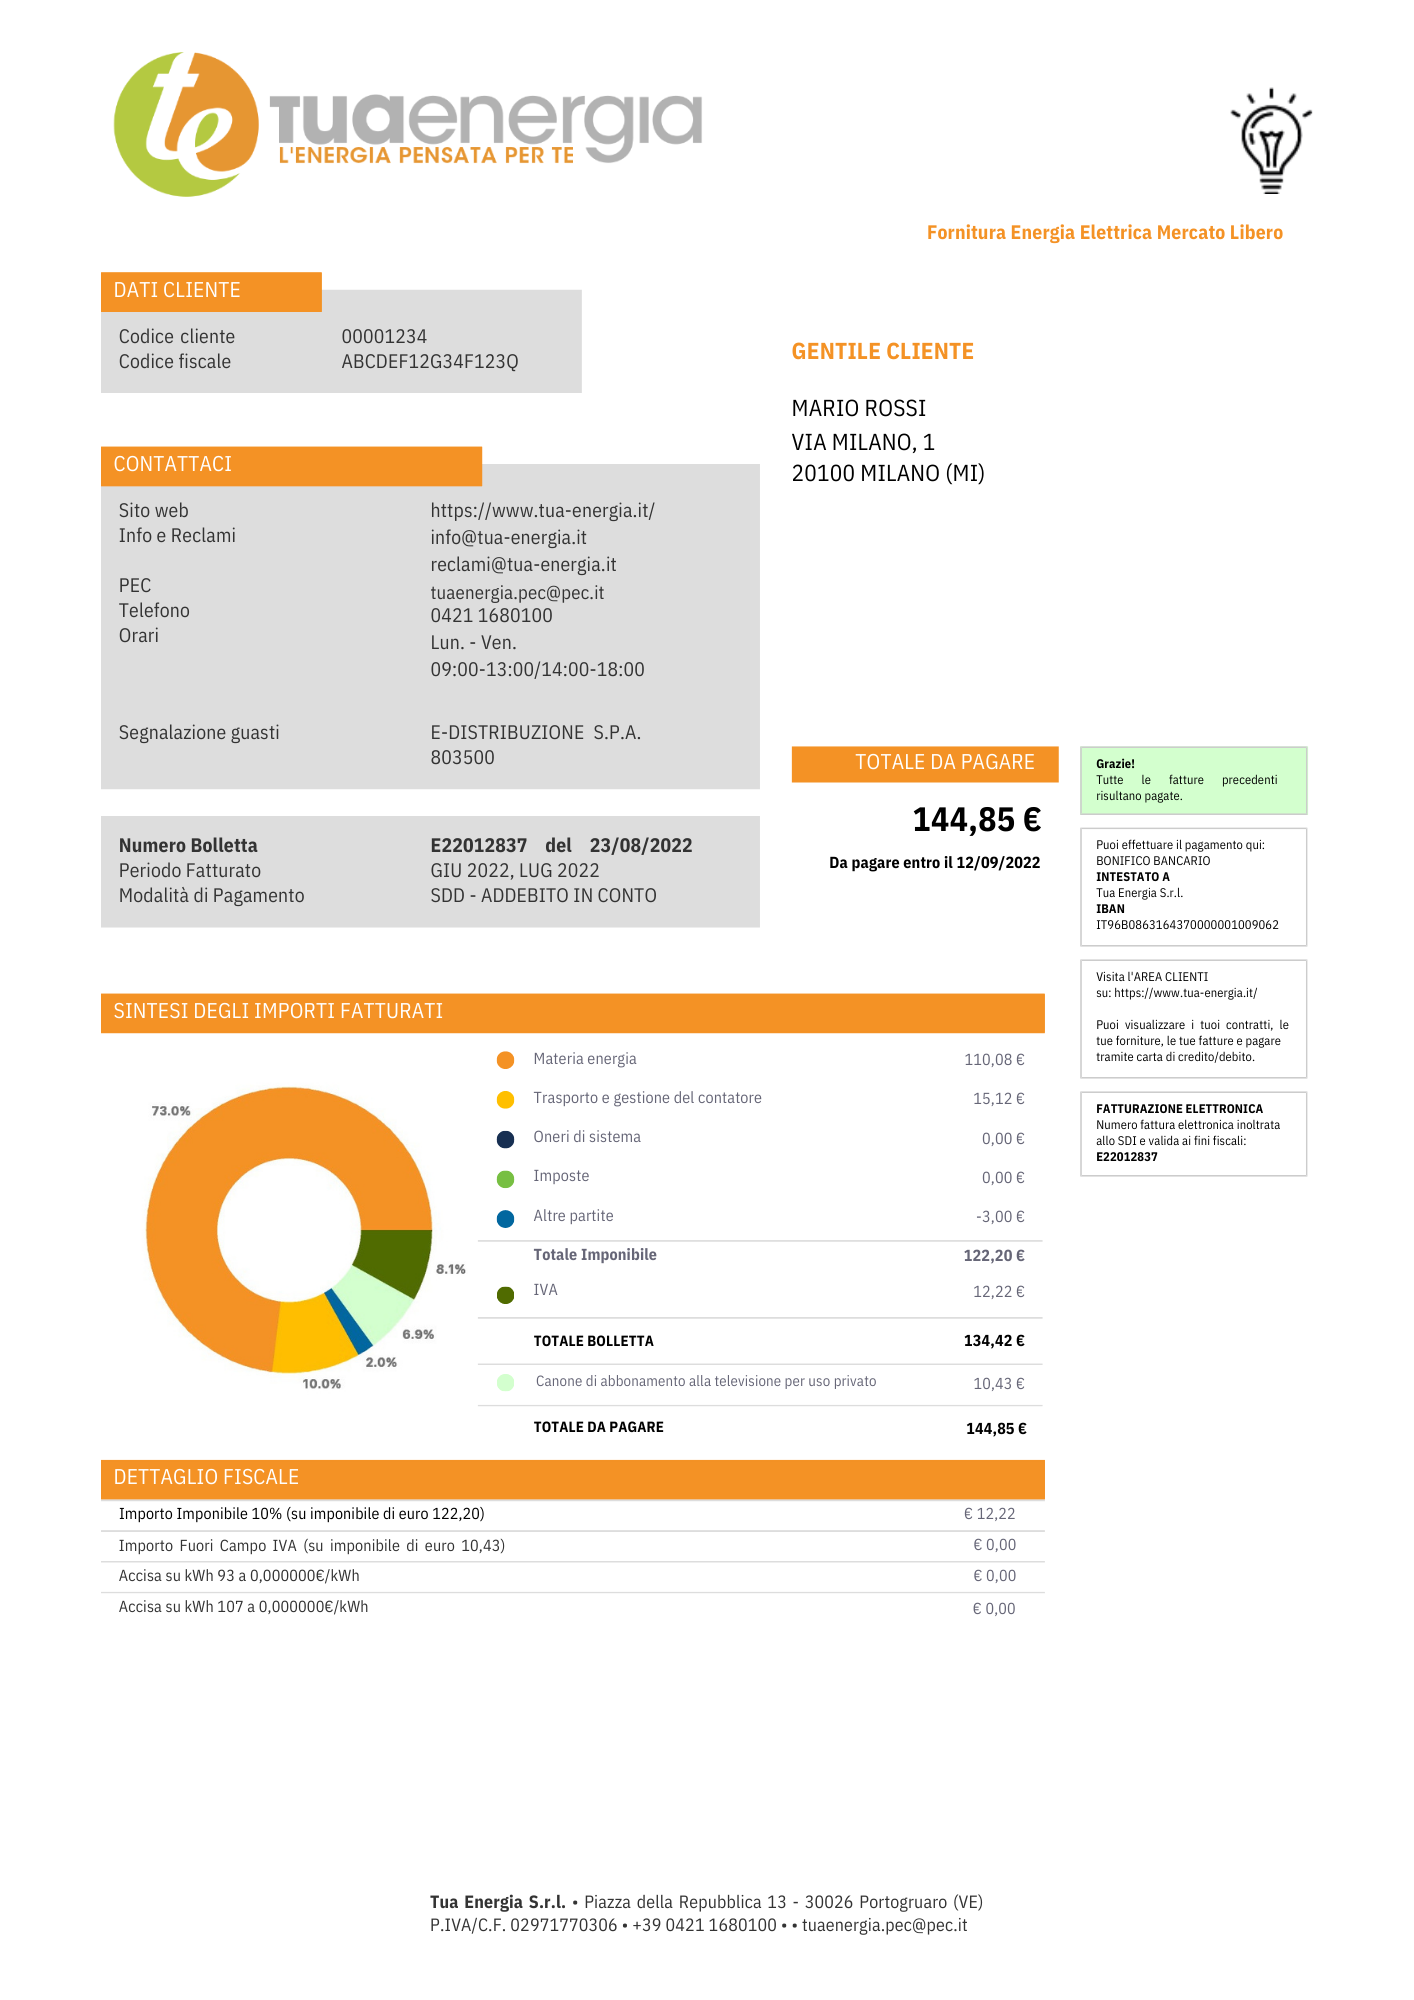
Task: Select the blue Altre partite legend dot
Action: click(x=505, y=1218)
